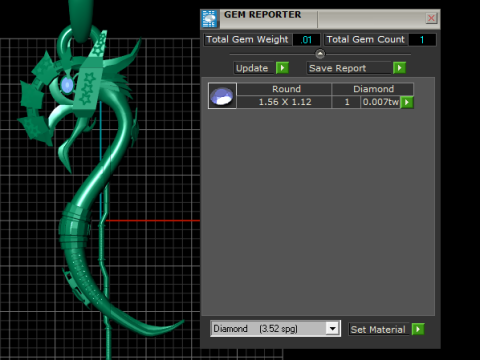This screenshot has height=360, width=480.
Task: Click the quantity cell showing 1 in gem row
Action: pos(347,102)
